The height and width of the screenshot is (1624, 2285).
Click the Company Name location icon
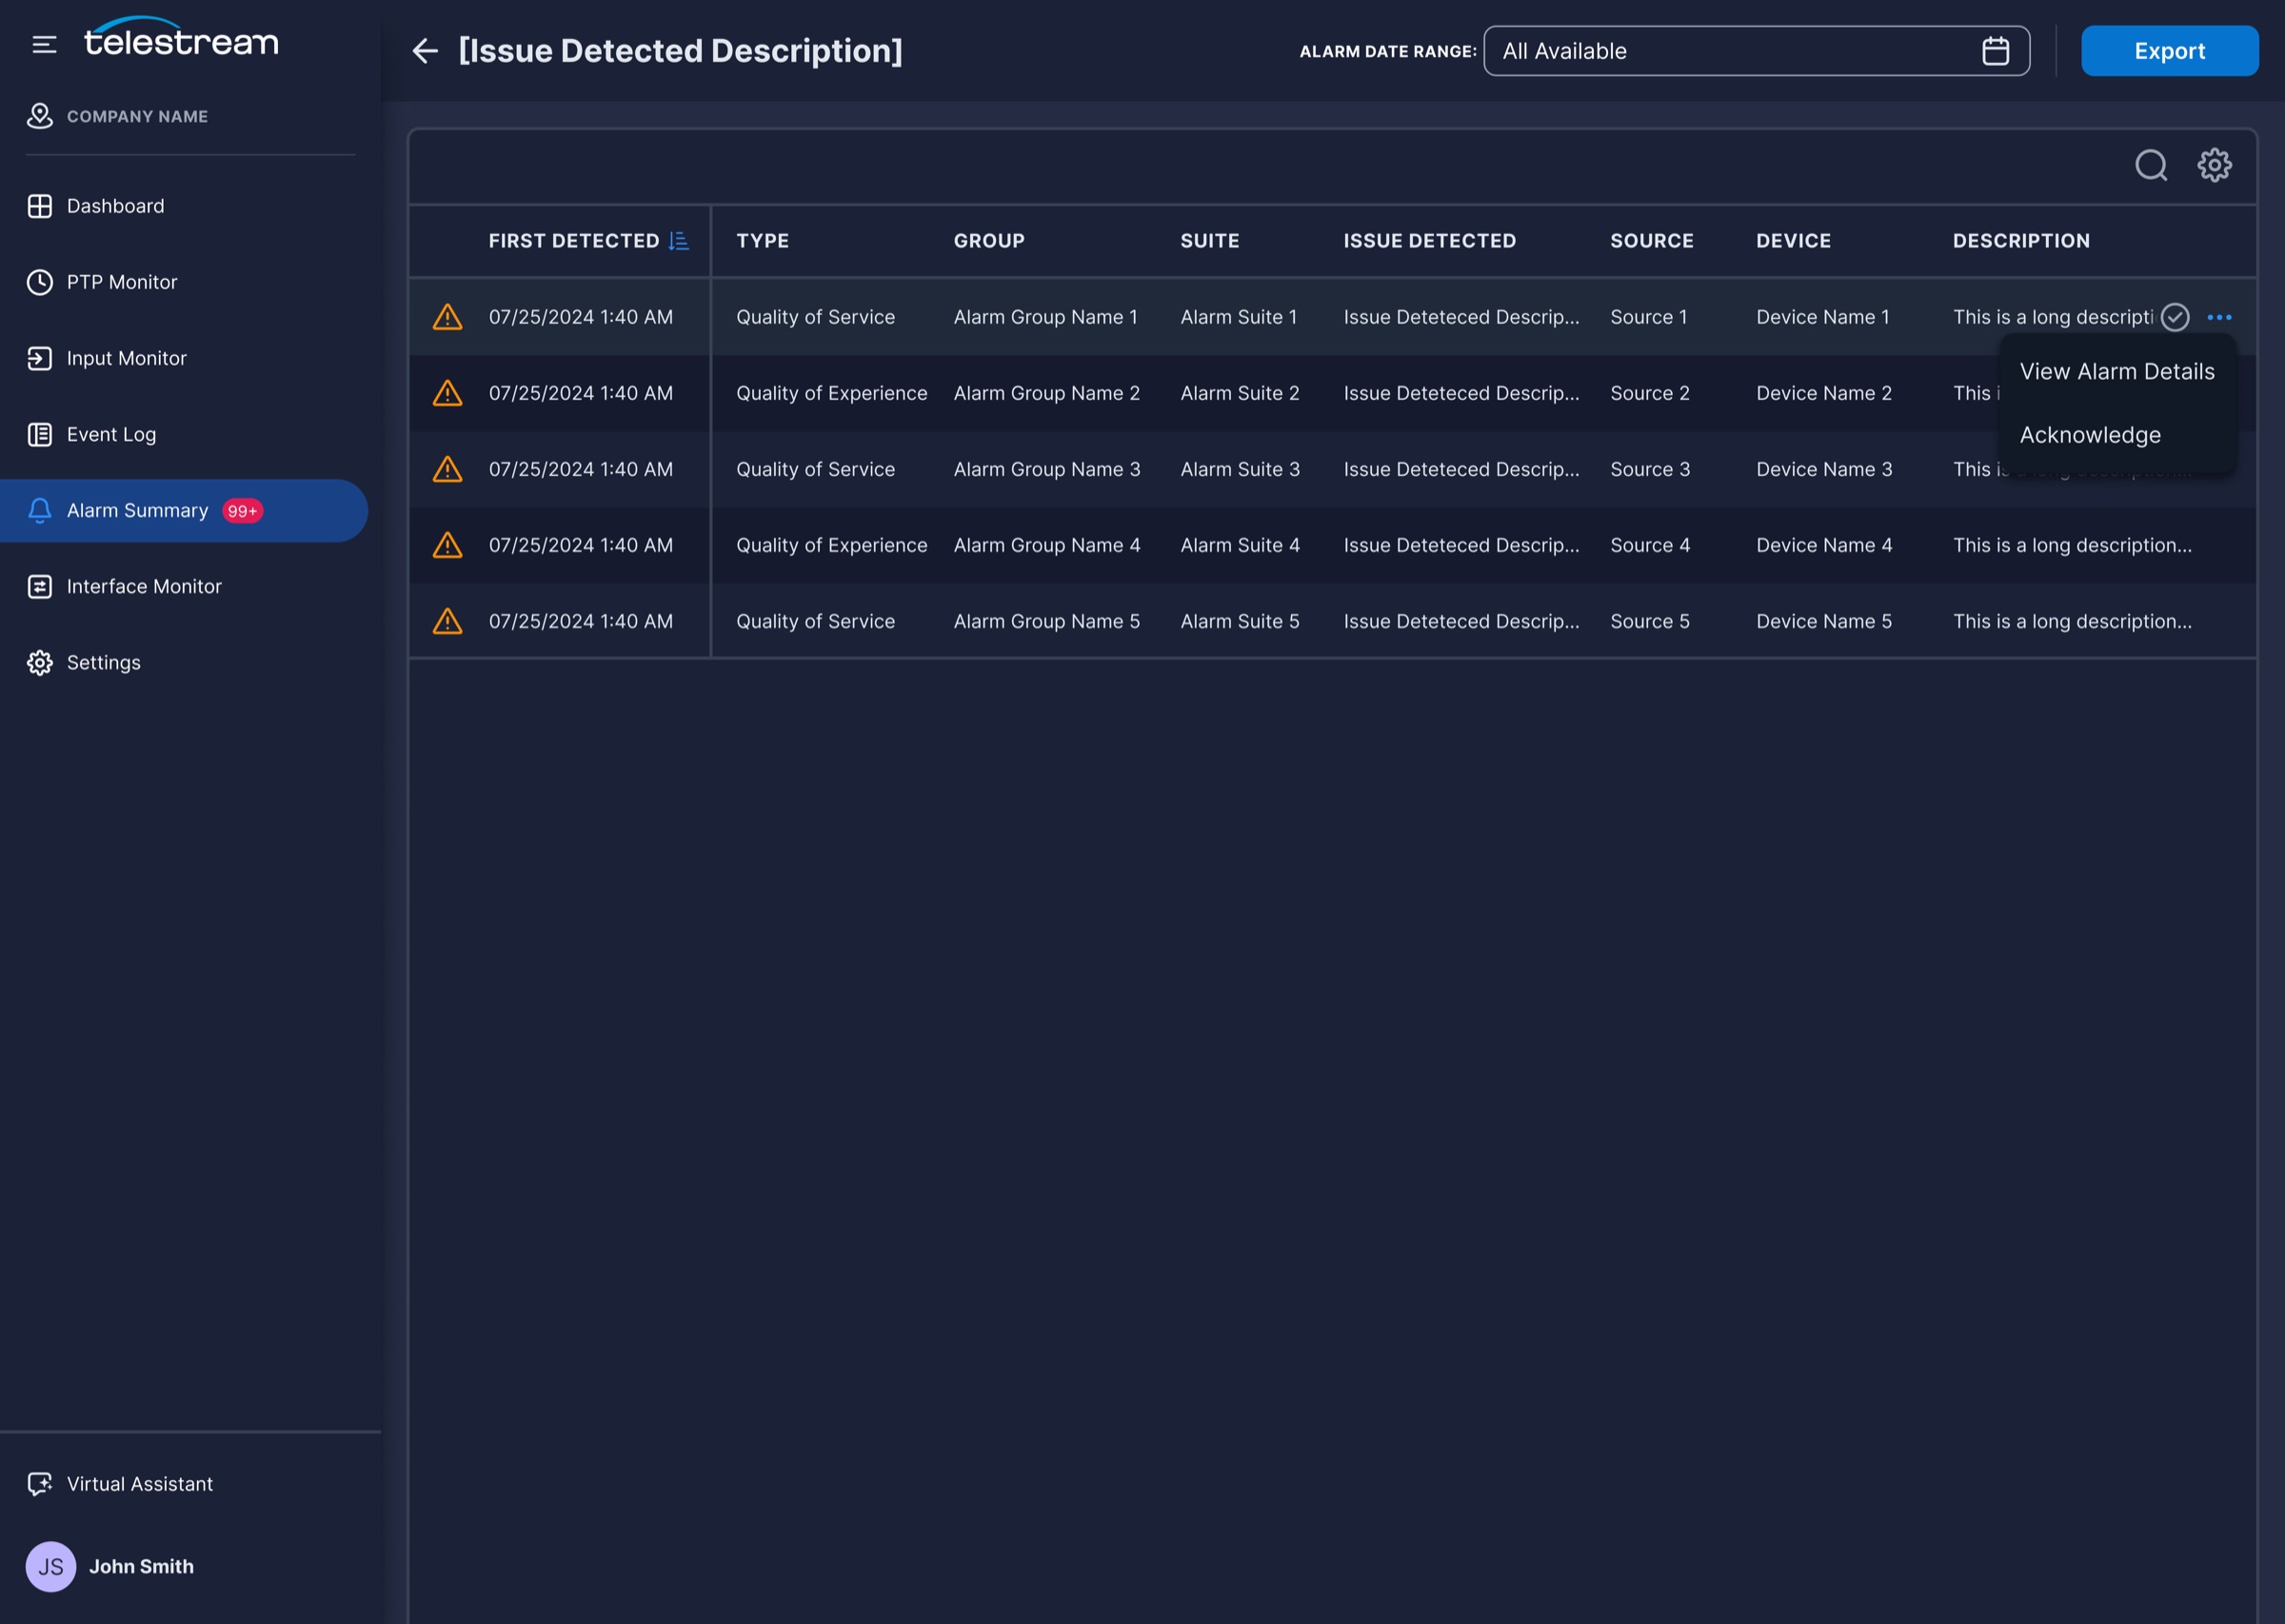[x=40, y=116]
